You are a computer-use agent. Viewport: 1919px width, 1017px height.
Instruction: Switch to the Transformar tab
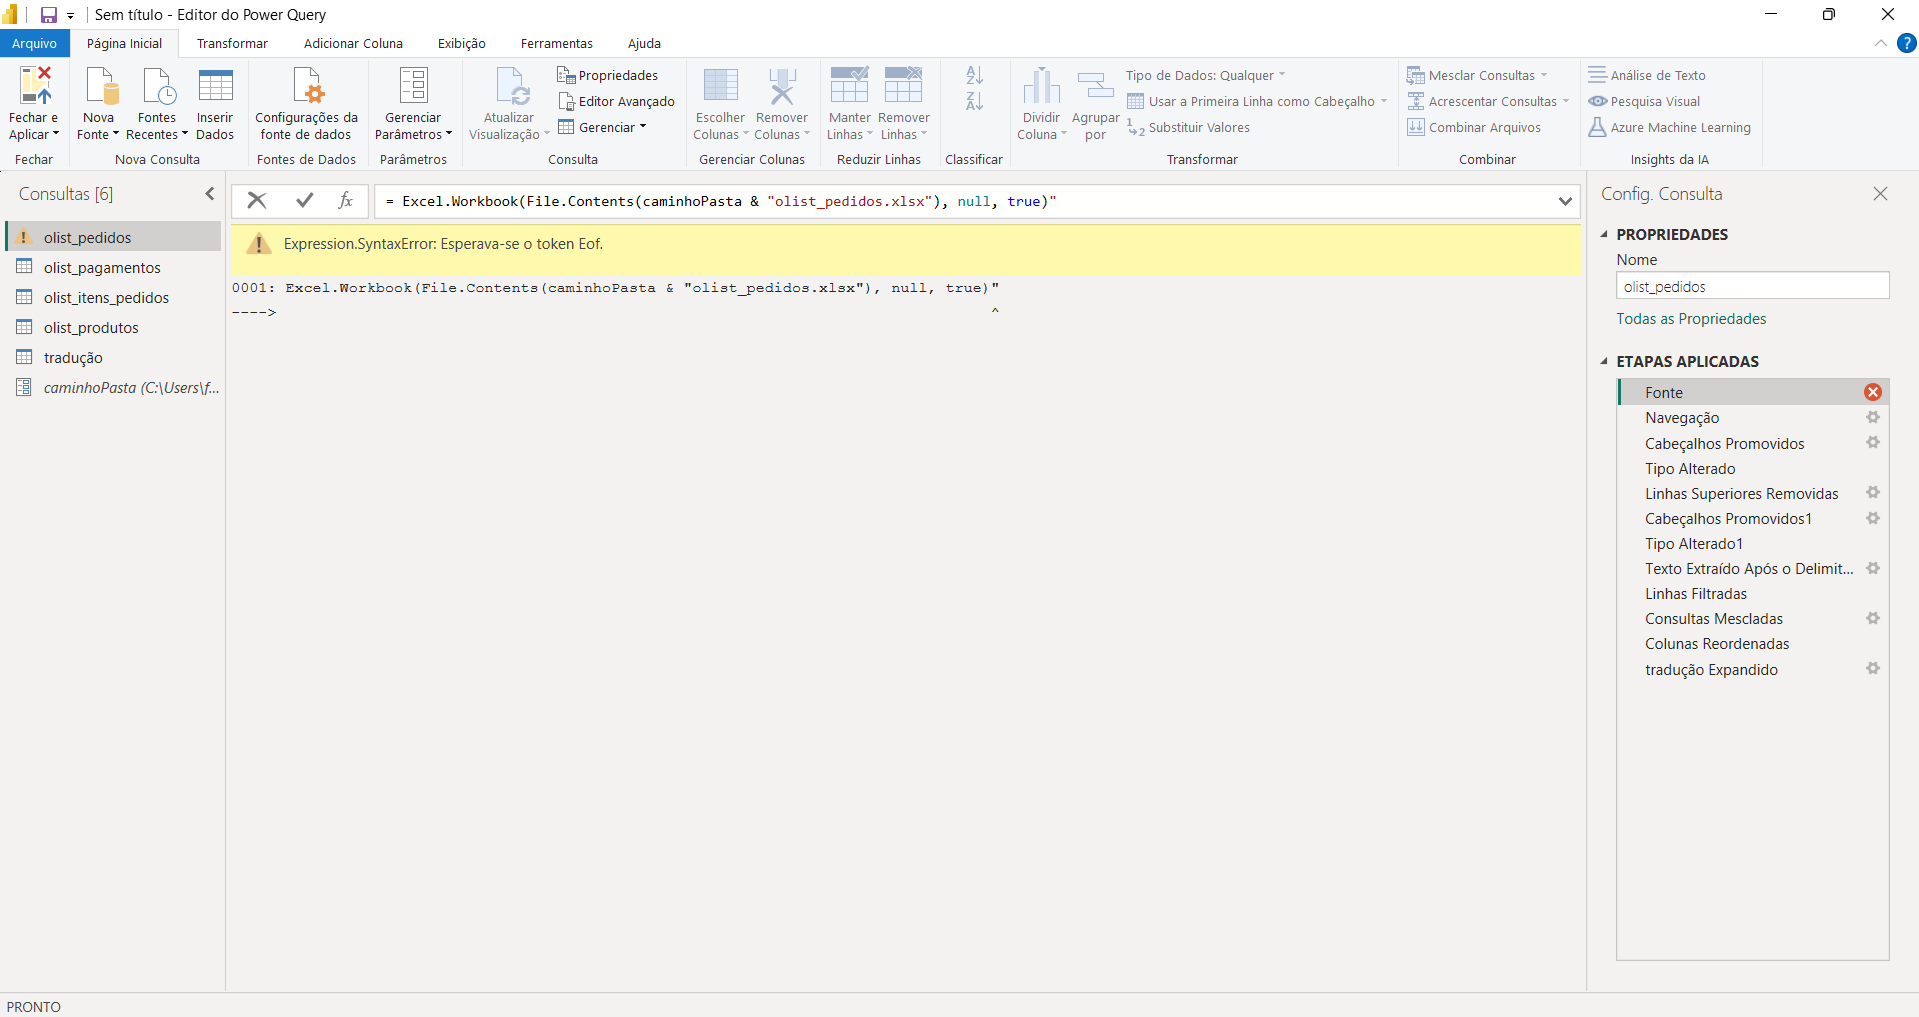232,43
